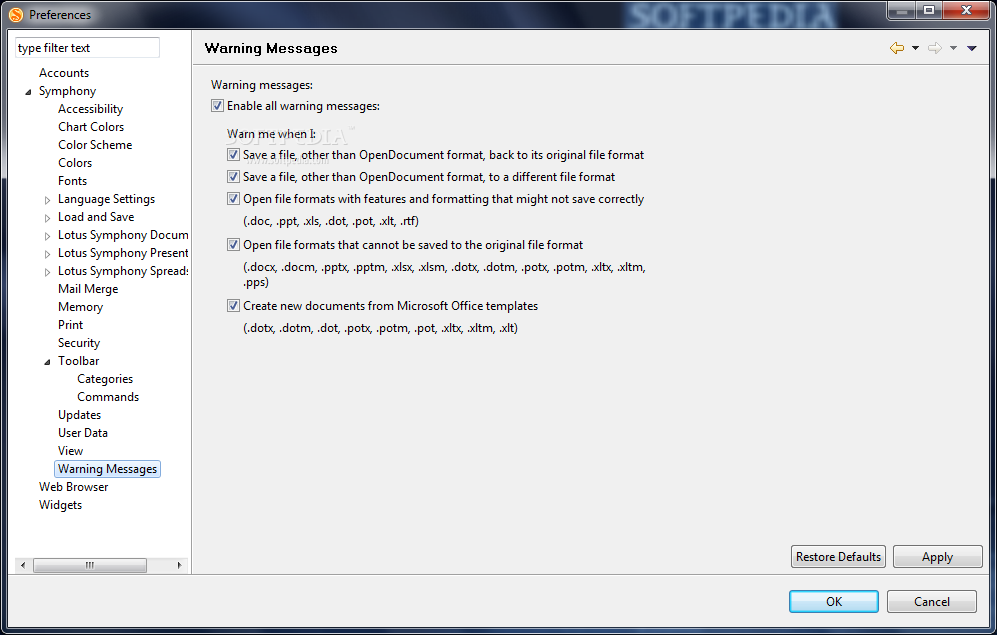The height and width of the screenshot is (635, 997).
Task: Click the tree scrollbar right arrow
Action: 179,564
